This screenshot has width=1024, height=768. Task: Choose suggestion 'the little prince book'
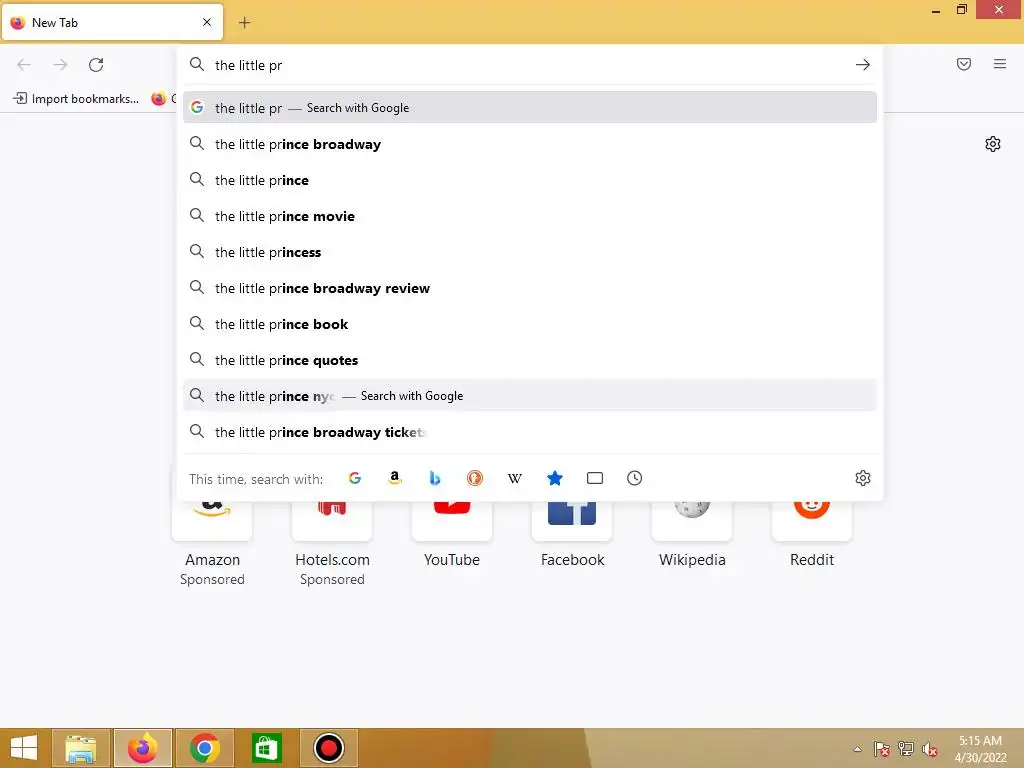click(x=530, y=324)
